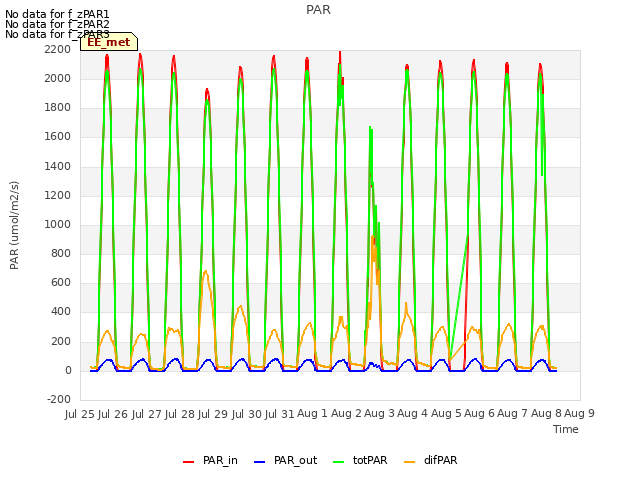
Task: Click the 1400 y-axis tick label
Action: 58,167
